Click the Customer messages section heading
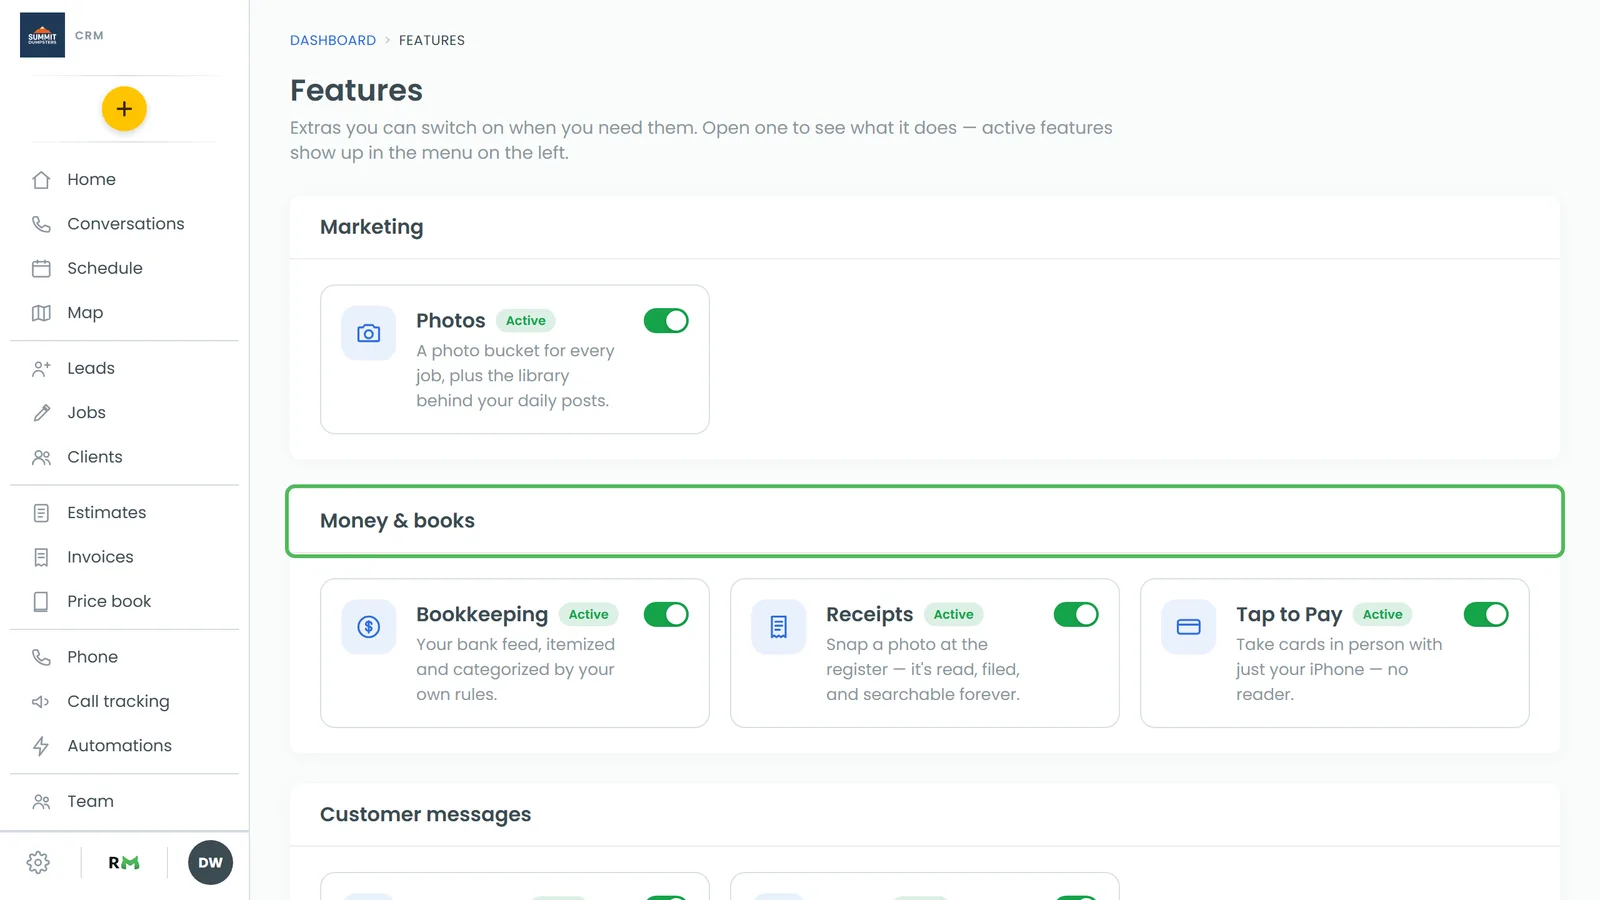This screenshot has height=900, width=1600. 426,815
